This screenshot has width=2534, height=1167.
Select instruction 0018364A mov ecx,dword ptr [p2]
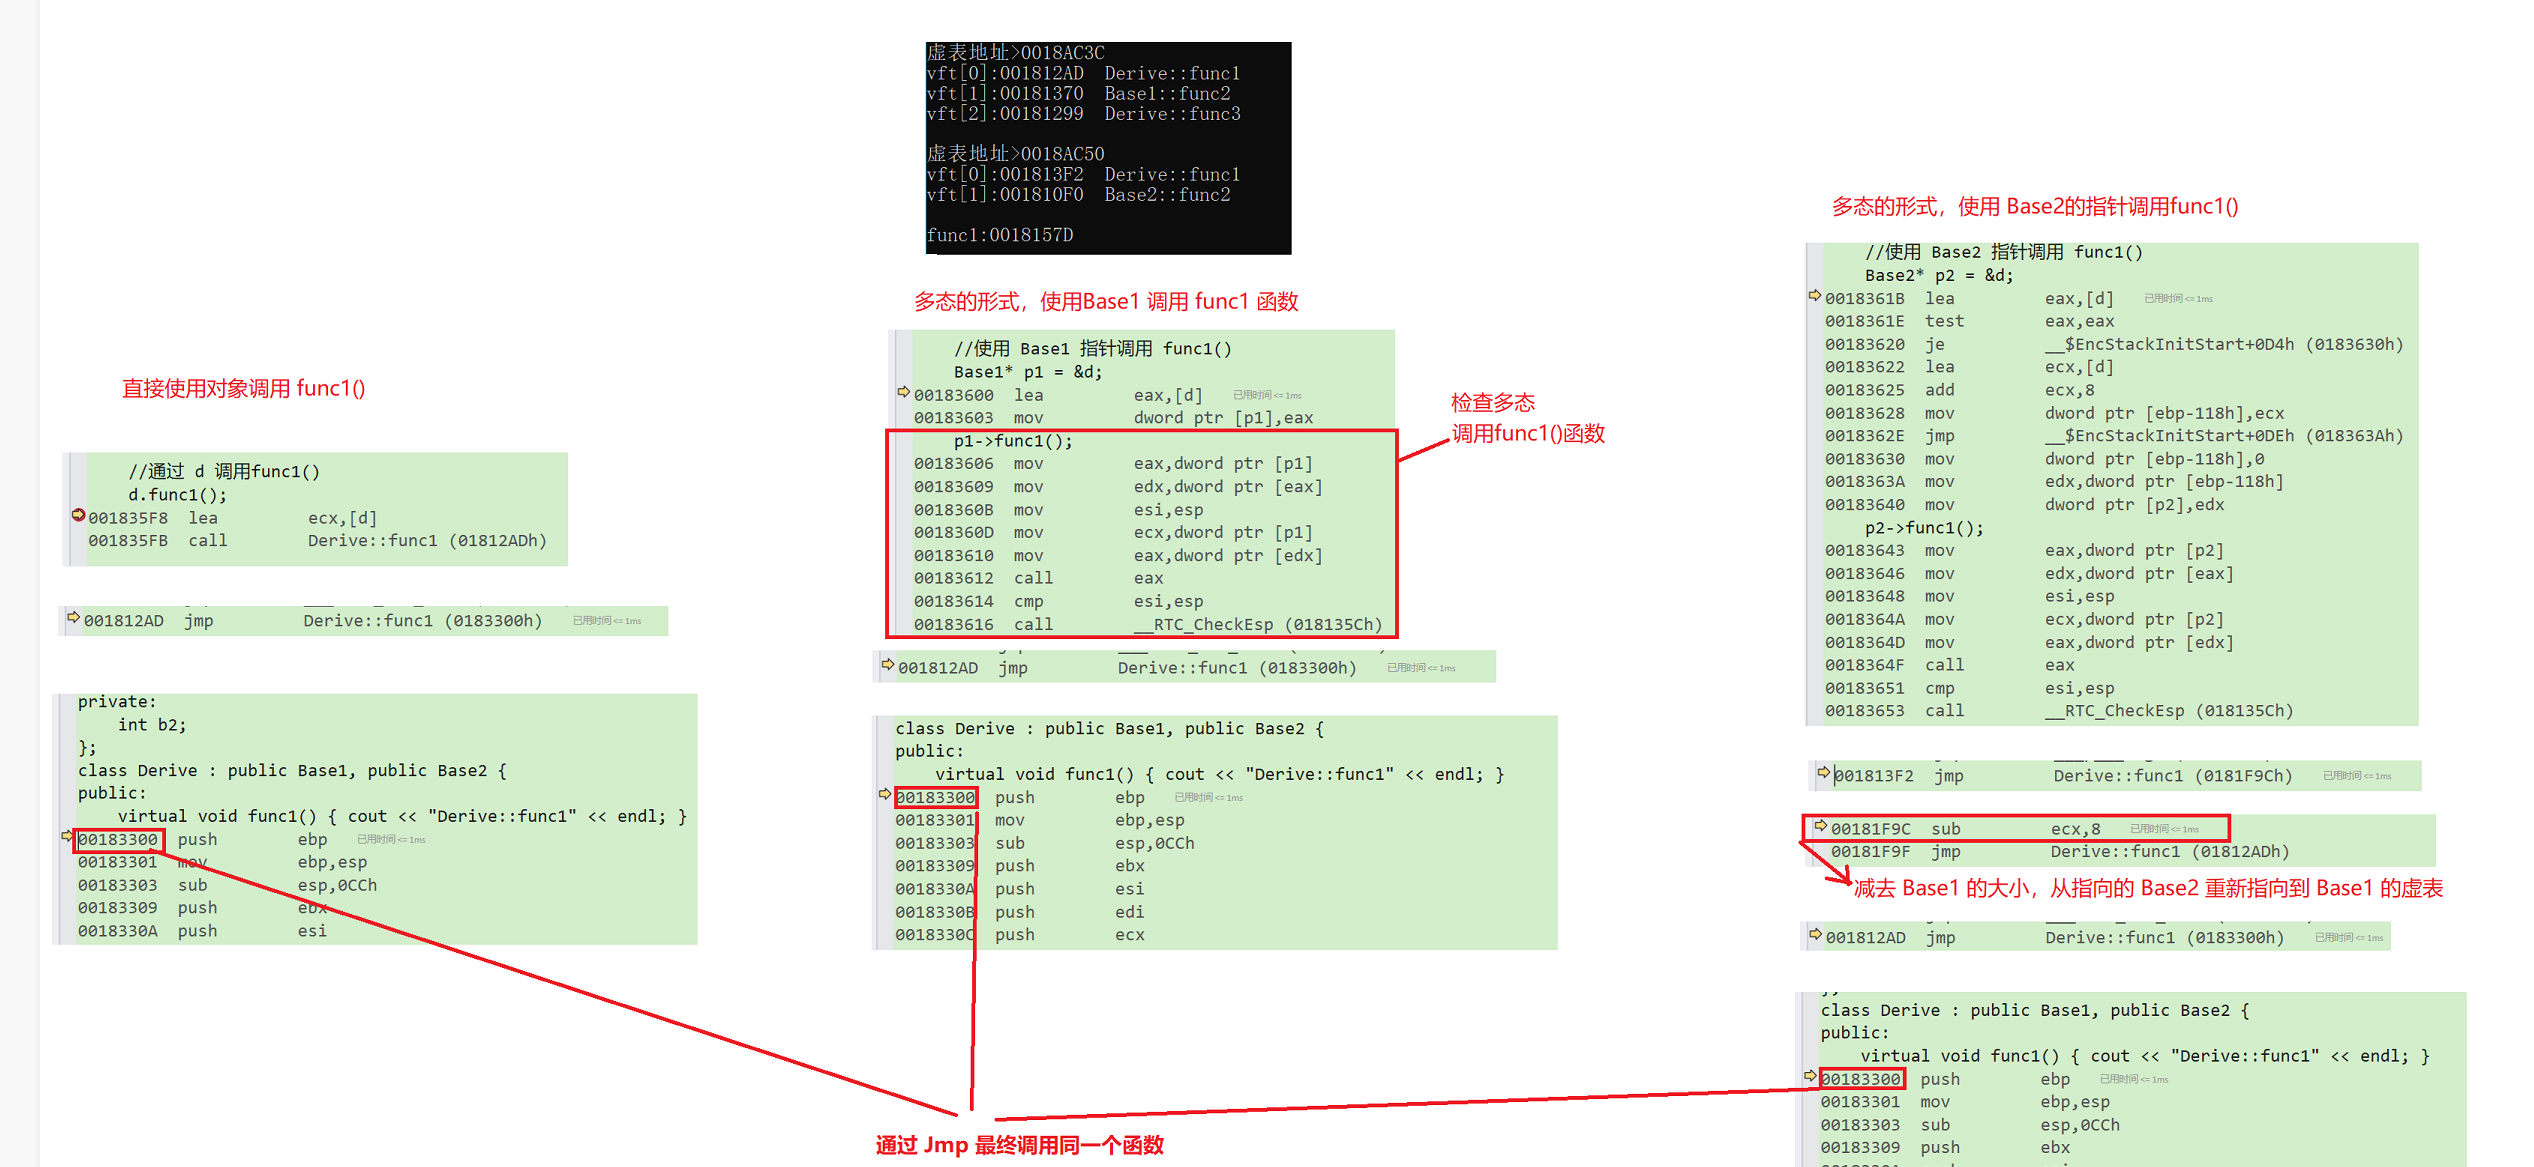tap(2024, 620)
